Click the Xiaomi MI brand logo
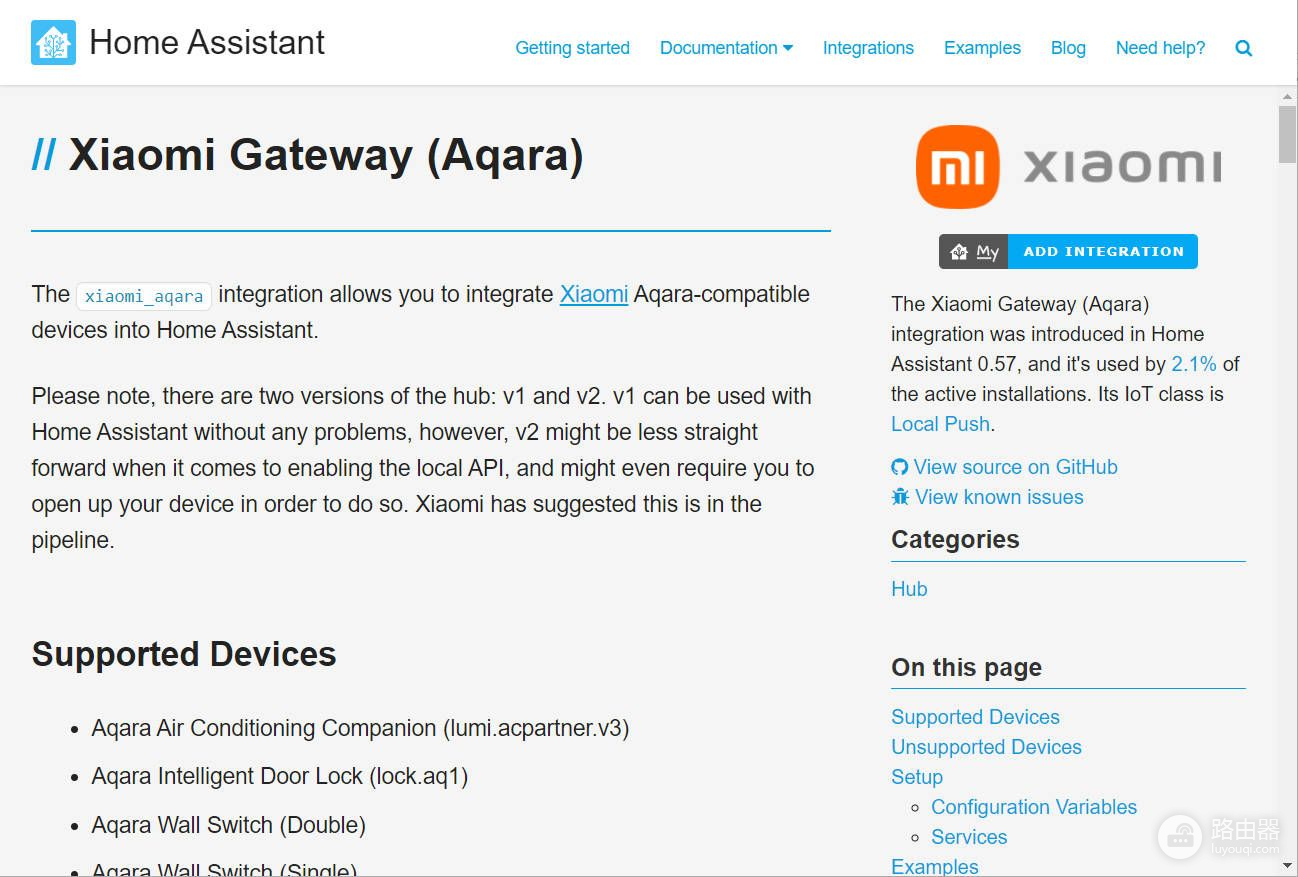Viewport: 1298px width, 877px height. click(x=957, y=167)
